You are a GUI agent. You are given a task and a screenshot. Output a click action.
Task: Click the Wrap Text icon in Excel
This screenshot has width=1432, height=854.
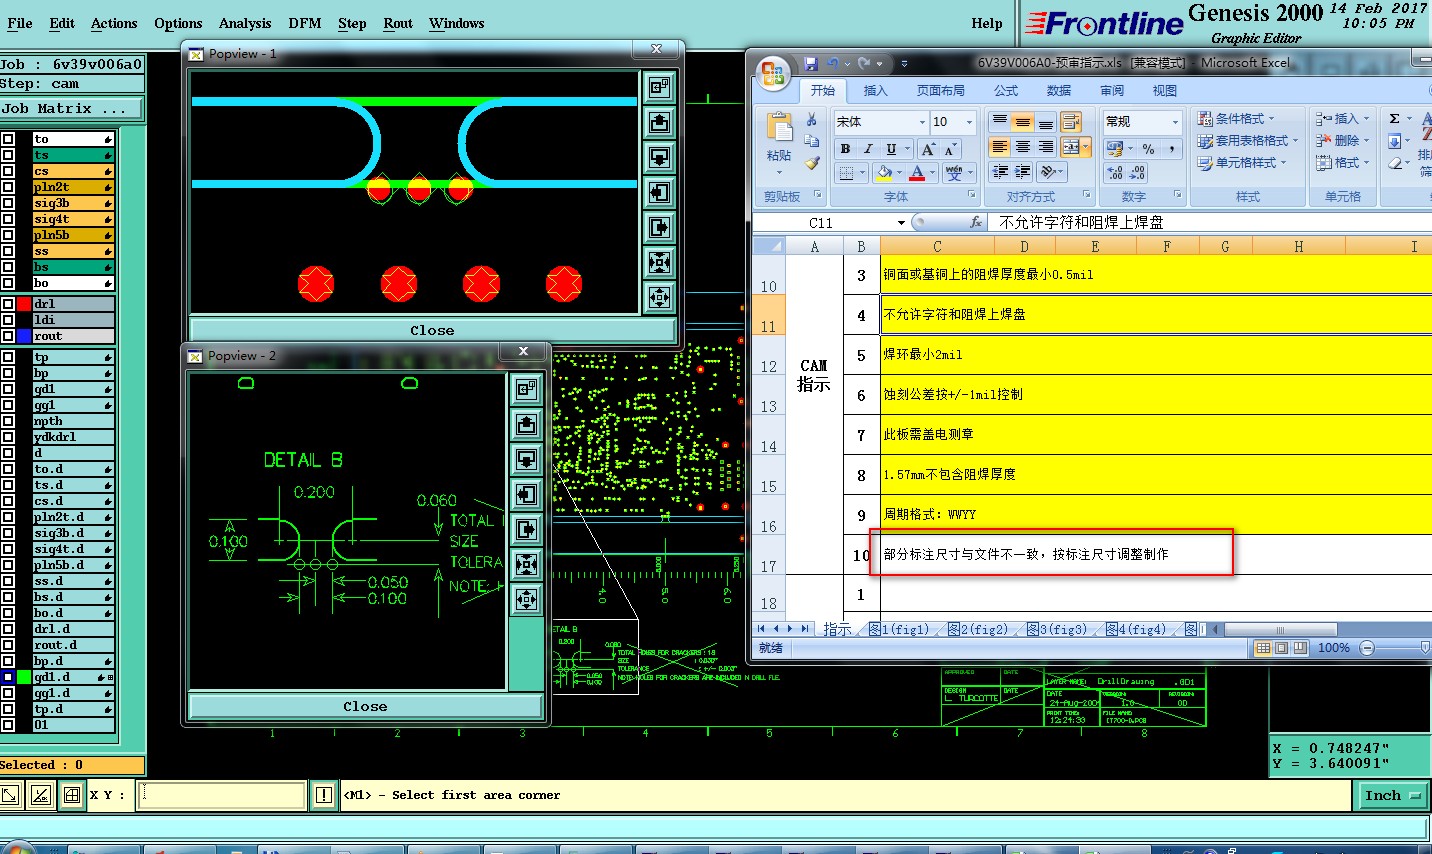(x=1071, y=122)
